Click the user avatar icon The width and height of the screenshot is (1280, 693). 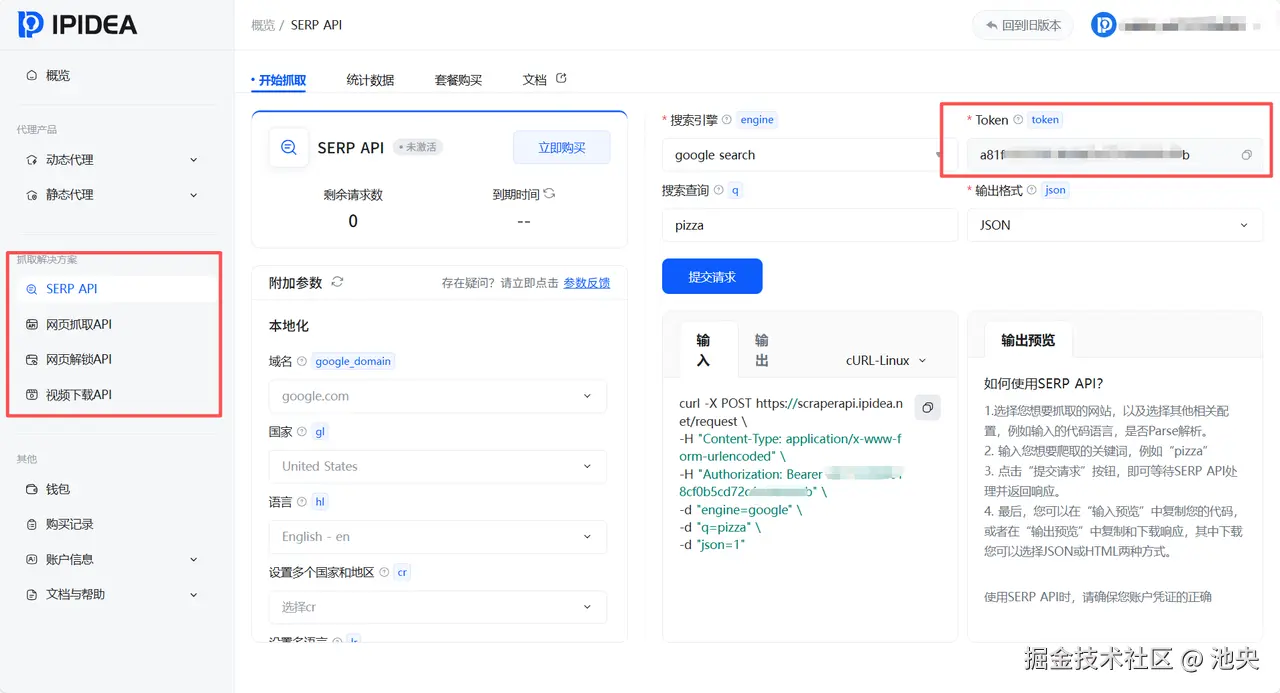(1104, 25)
